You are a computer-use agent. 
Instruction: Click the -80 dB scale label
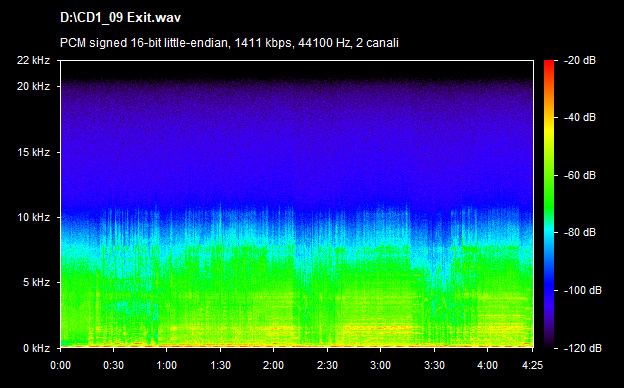point(580,232)
